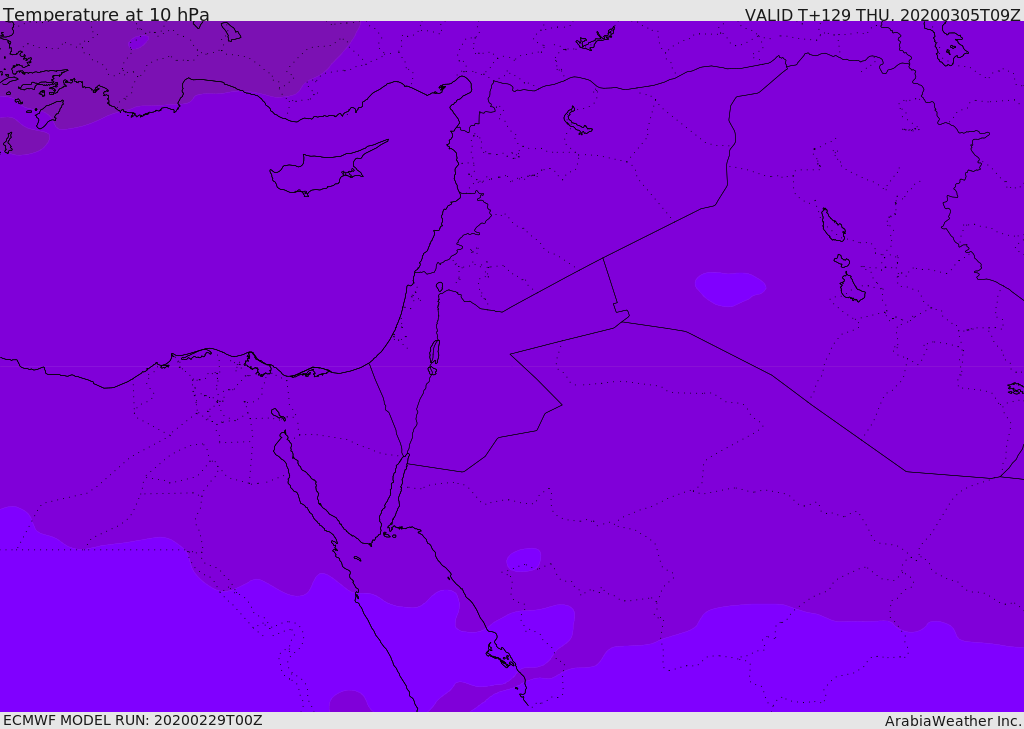Click the 'VALID T+129 THU. 20200305T09Z' timestamp
Image resolution: width=1024 pixels, height=729 pixels.
coord(882,14)
